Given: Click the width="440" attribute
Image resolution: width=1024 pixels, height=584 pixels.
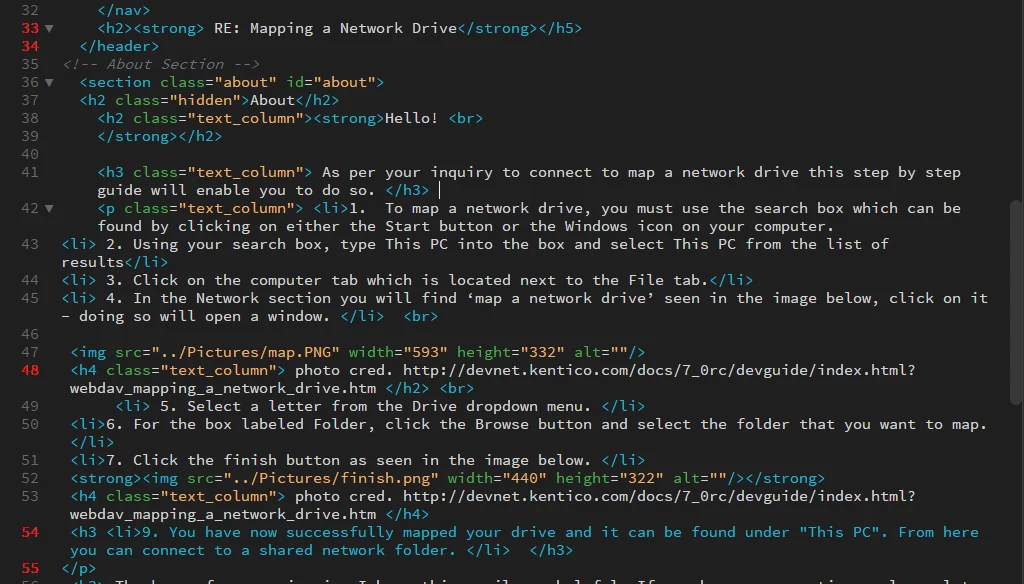Looking at the screenshot, I should pos(497,478).
